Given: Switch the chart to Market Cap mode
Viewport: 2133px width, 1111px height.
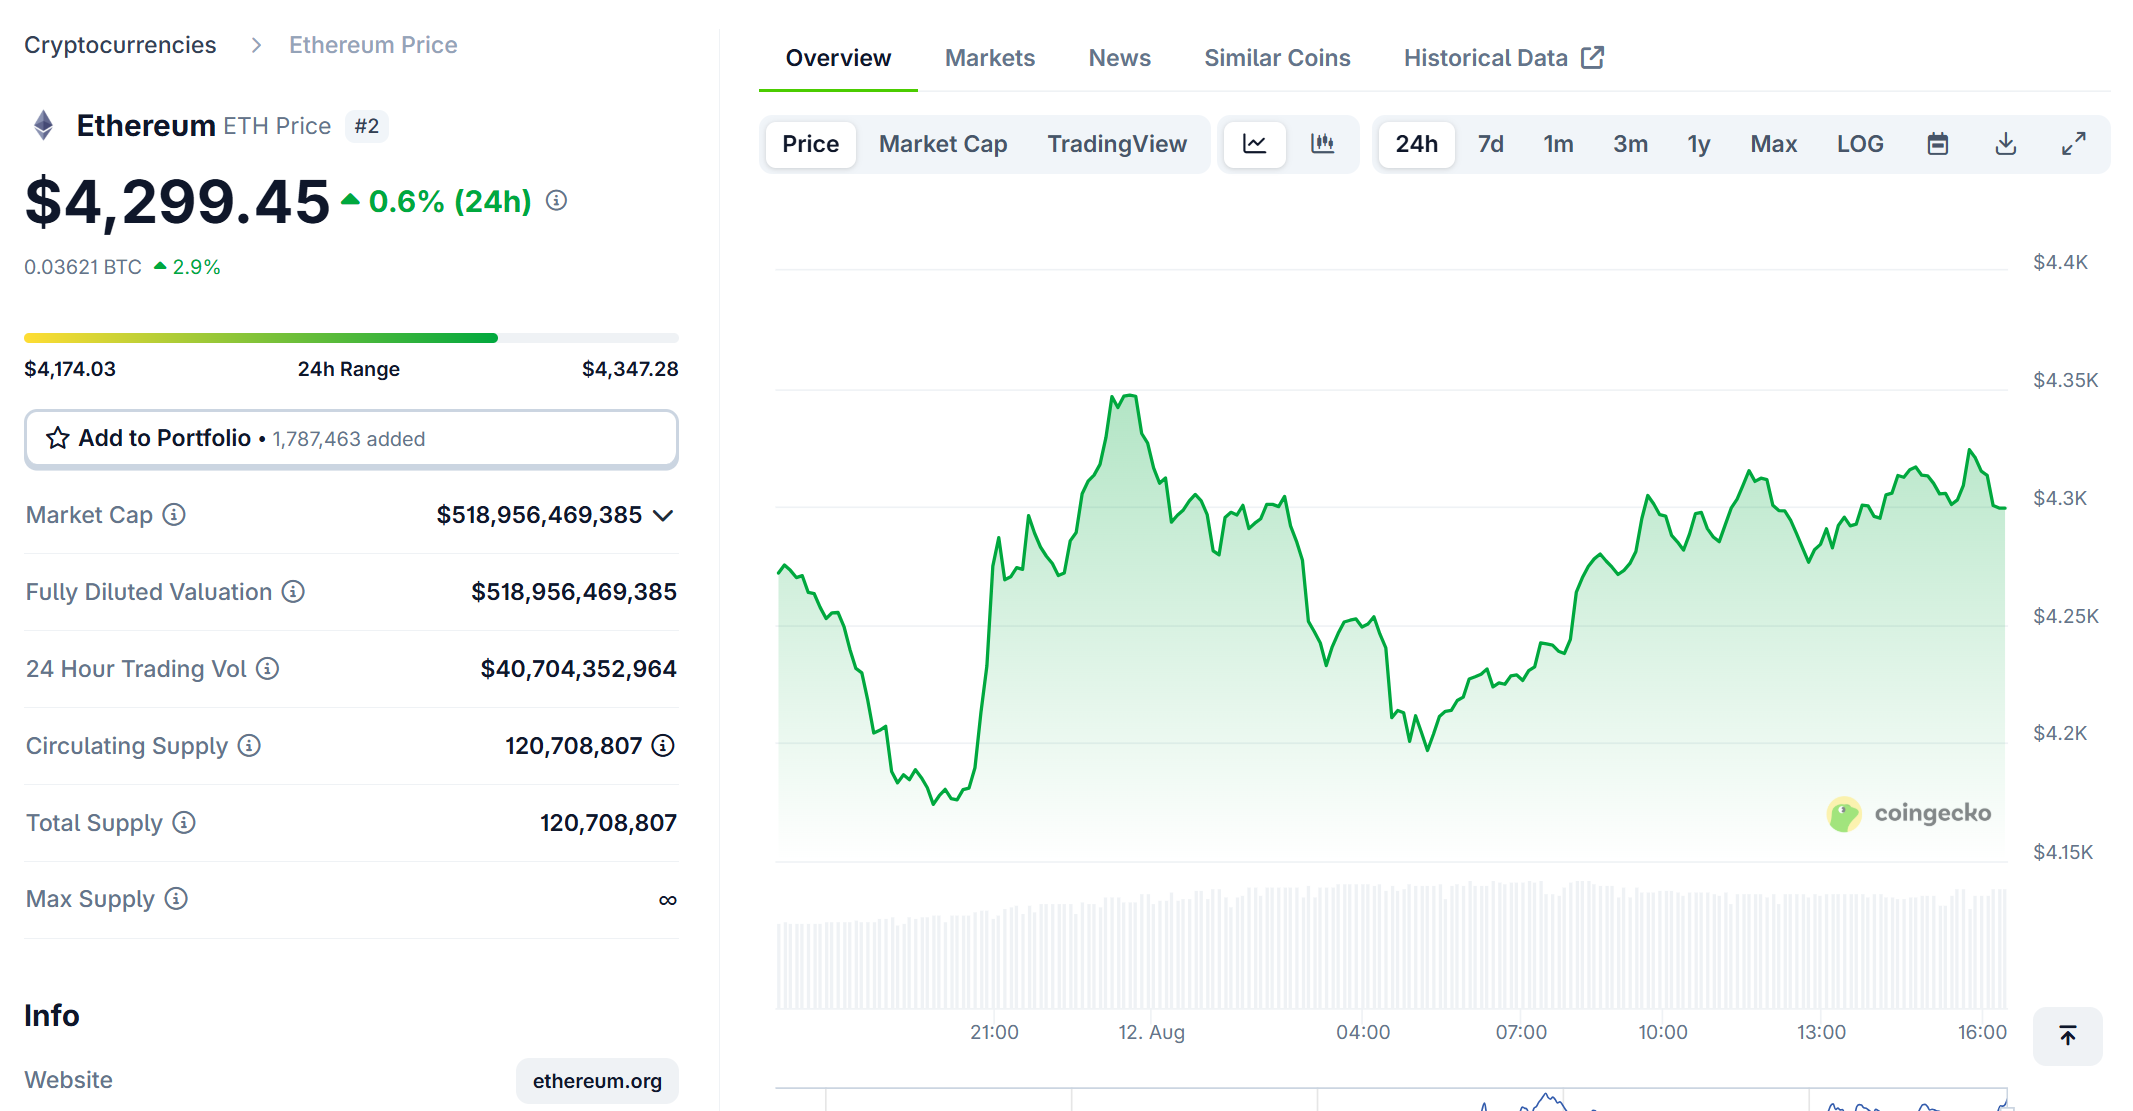Looking at the screenshot, I should coord(942,144).
